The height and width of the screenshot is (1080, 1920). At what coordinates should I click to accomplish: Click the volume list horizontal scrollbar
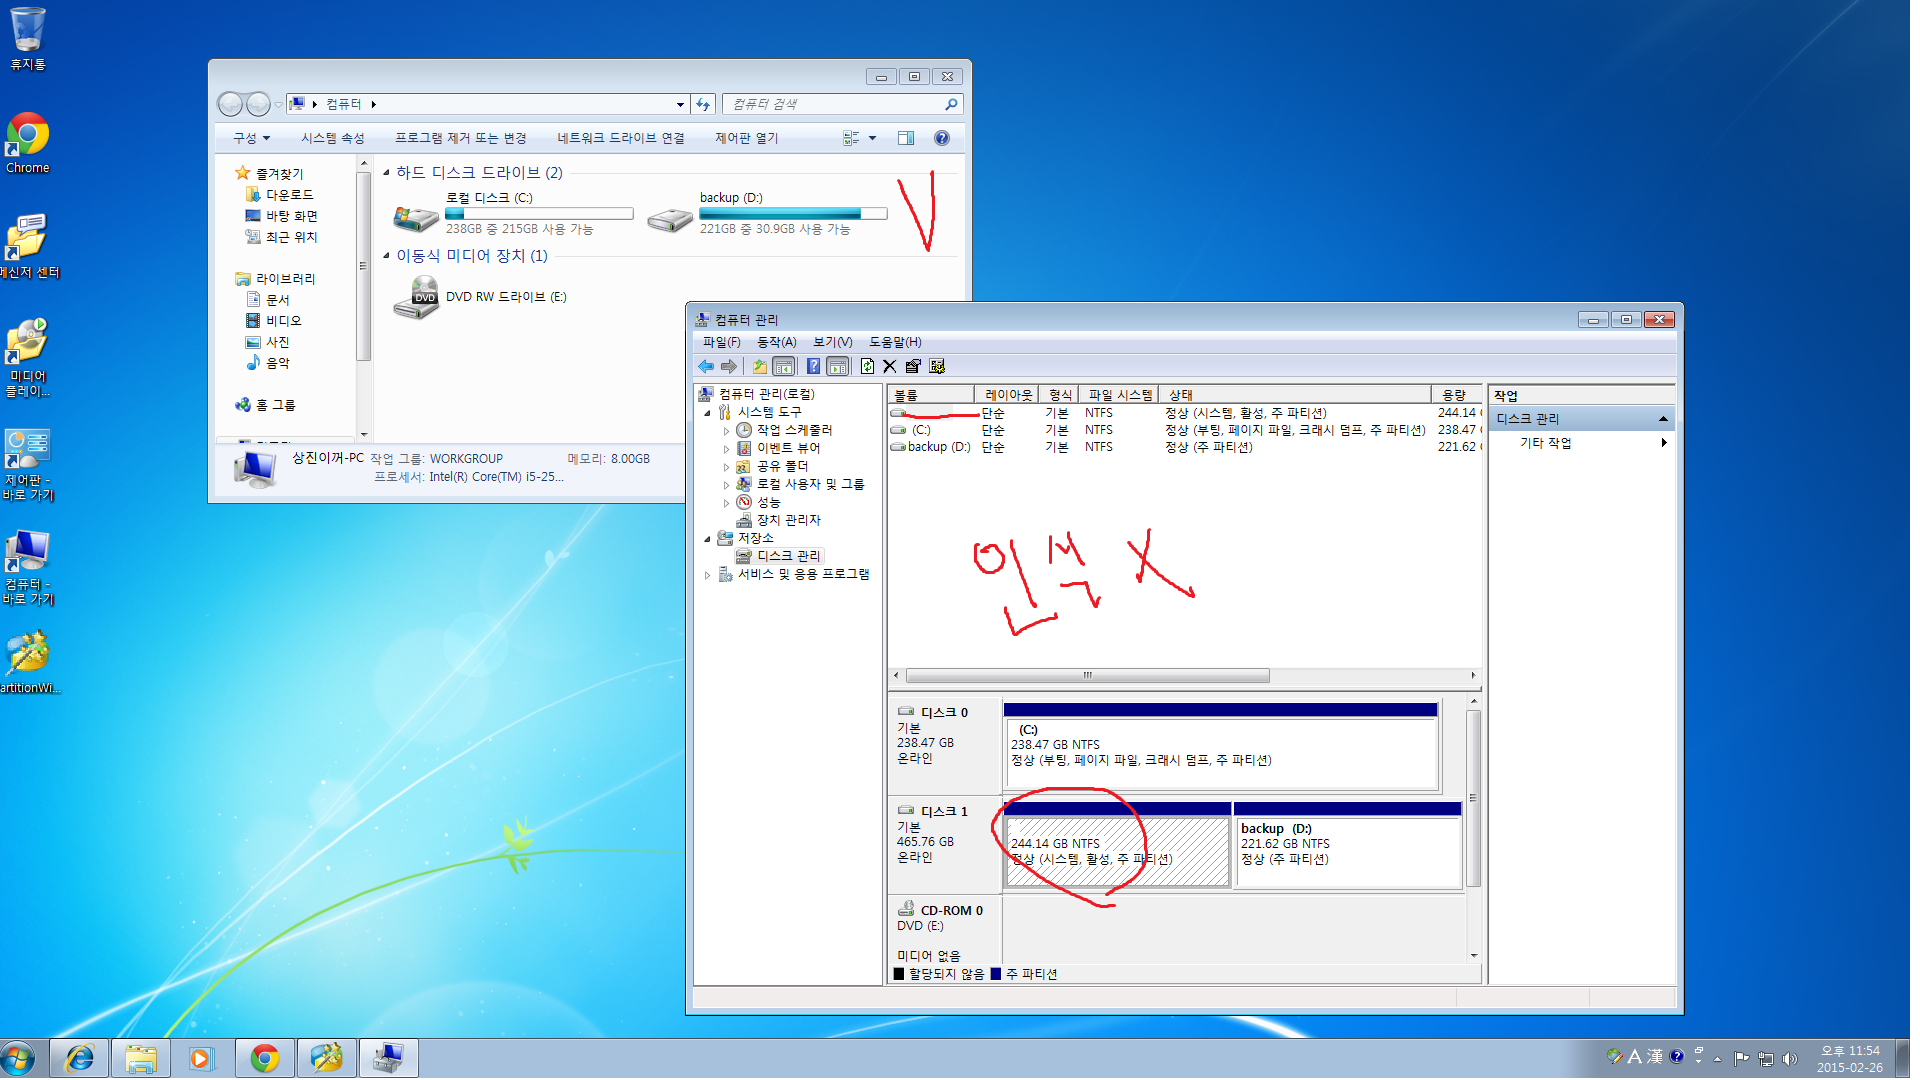[1087, 675]
